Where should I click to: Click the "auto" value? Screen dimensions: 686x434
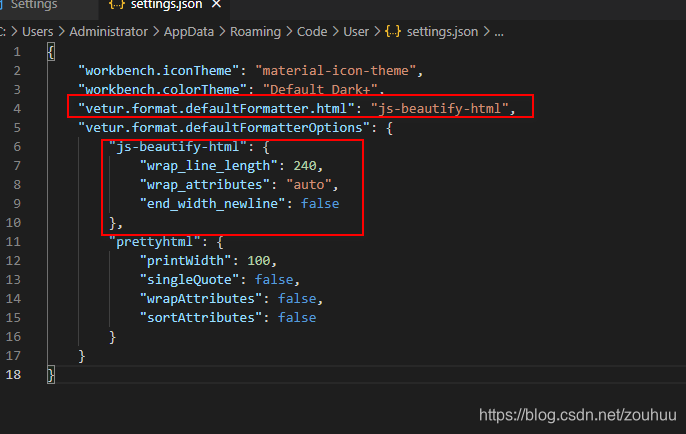coord(309,185)
